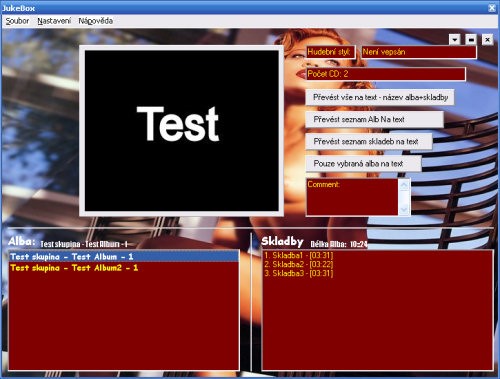Image resolution: width=500 pixels, height=379 pixels.
Task: Click 'Převést seznam Alb Na text' button
Action: tap(375, 119)
